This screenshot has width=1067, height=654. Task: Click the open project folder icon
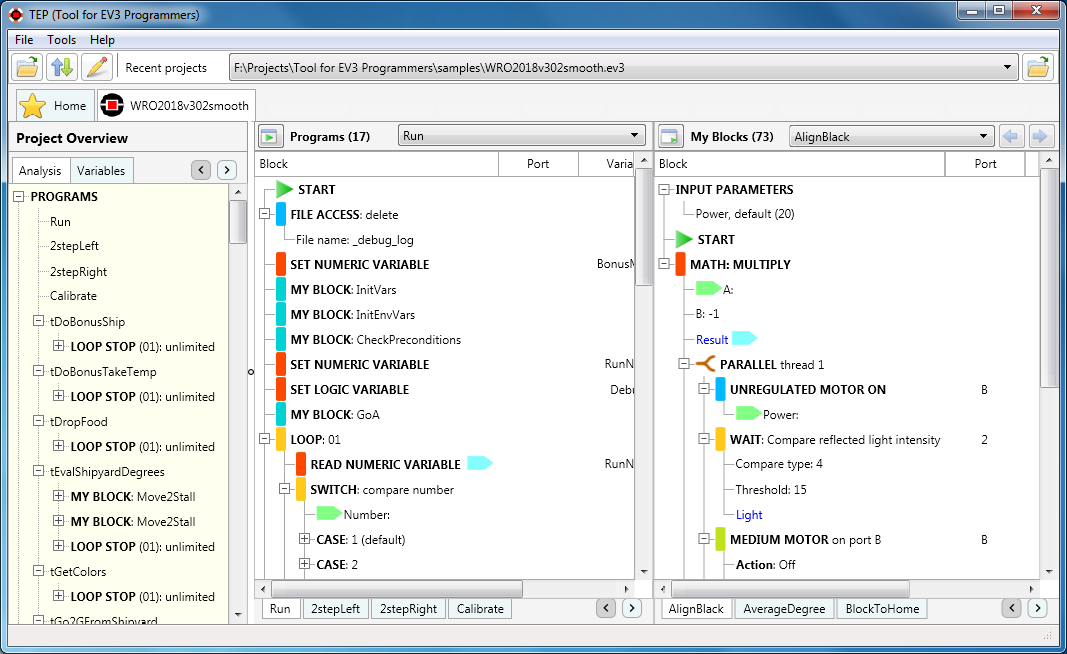point(27,68)
